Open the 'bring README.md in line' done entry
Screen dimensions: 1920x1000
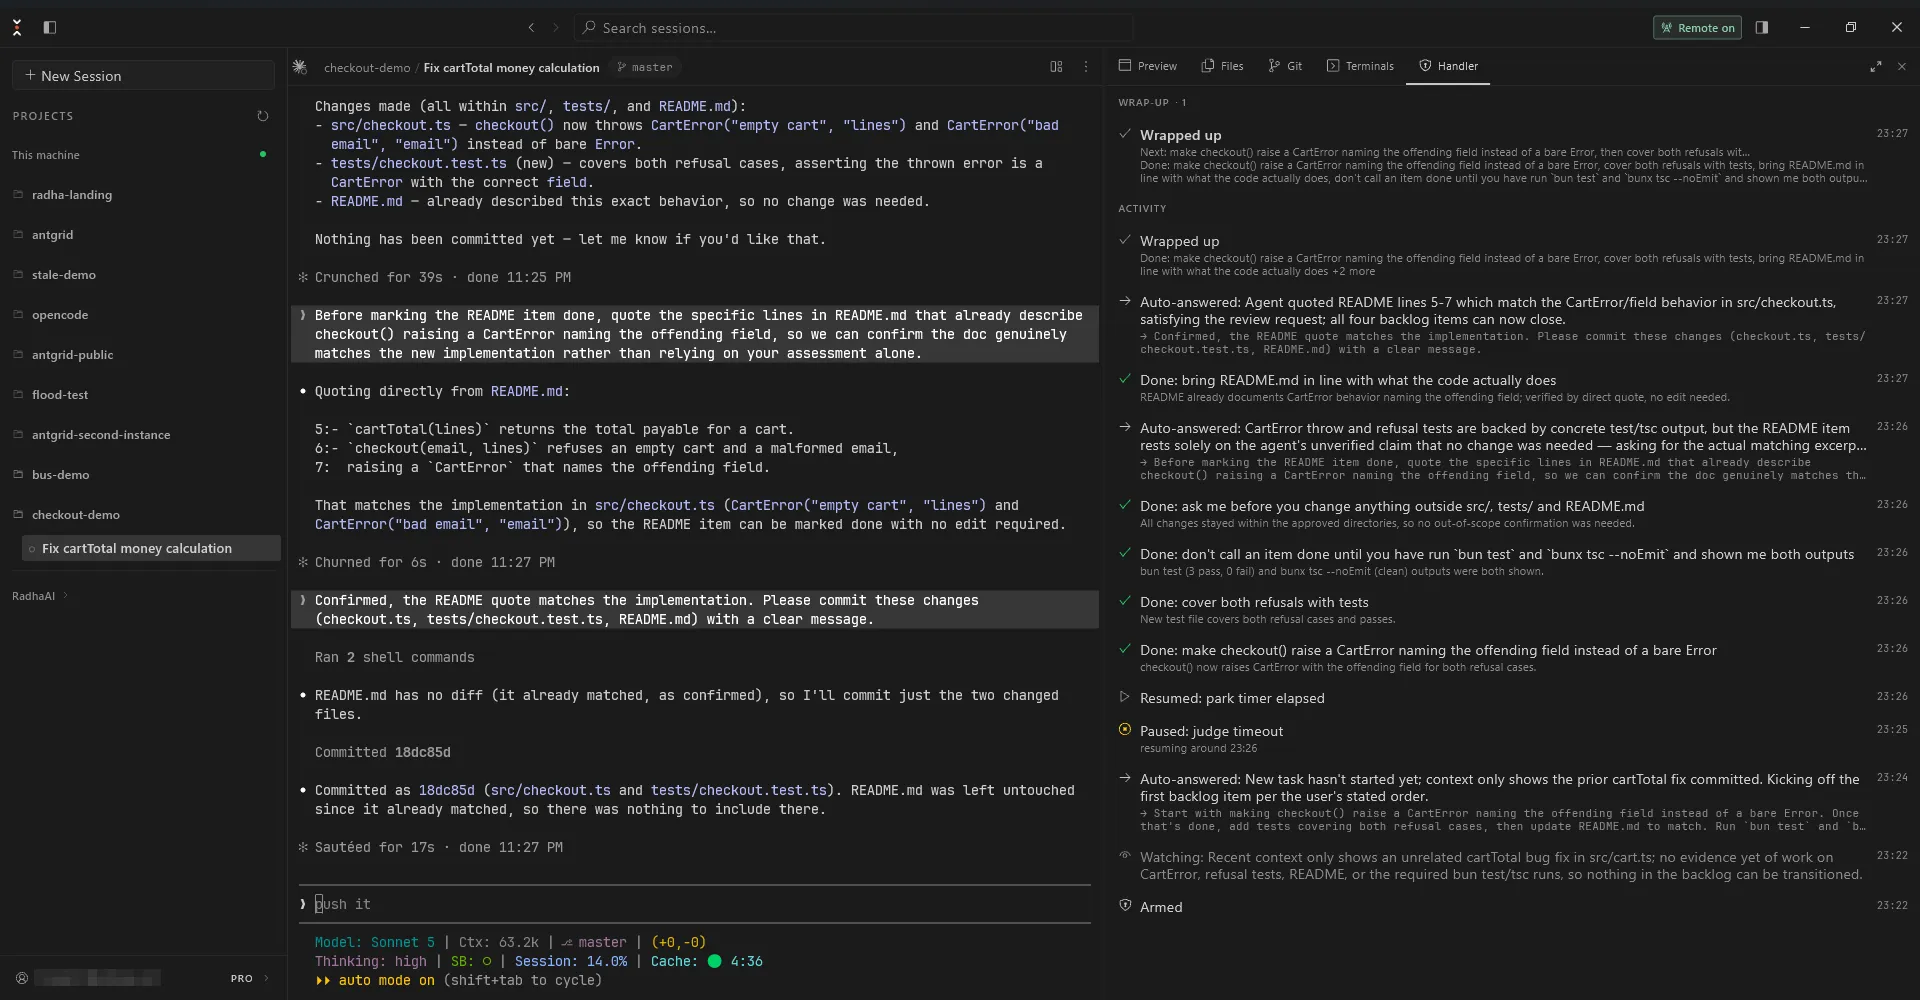tap(1512, 388)
